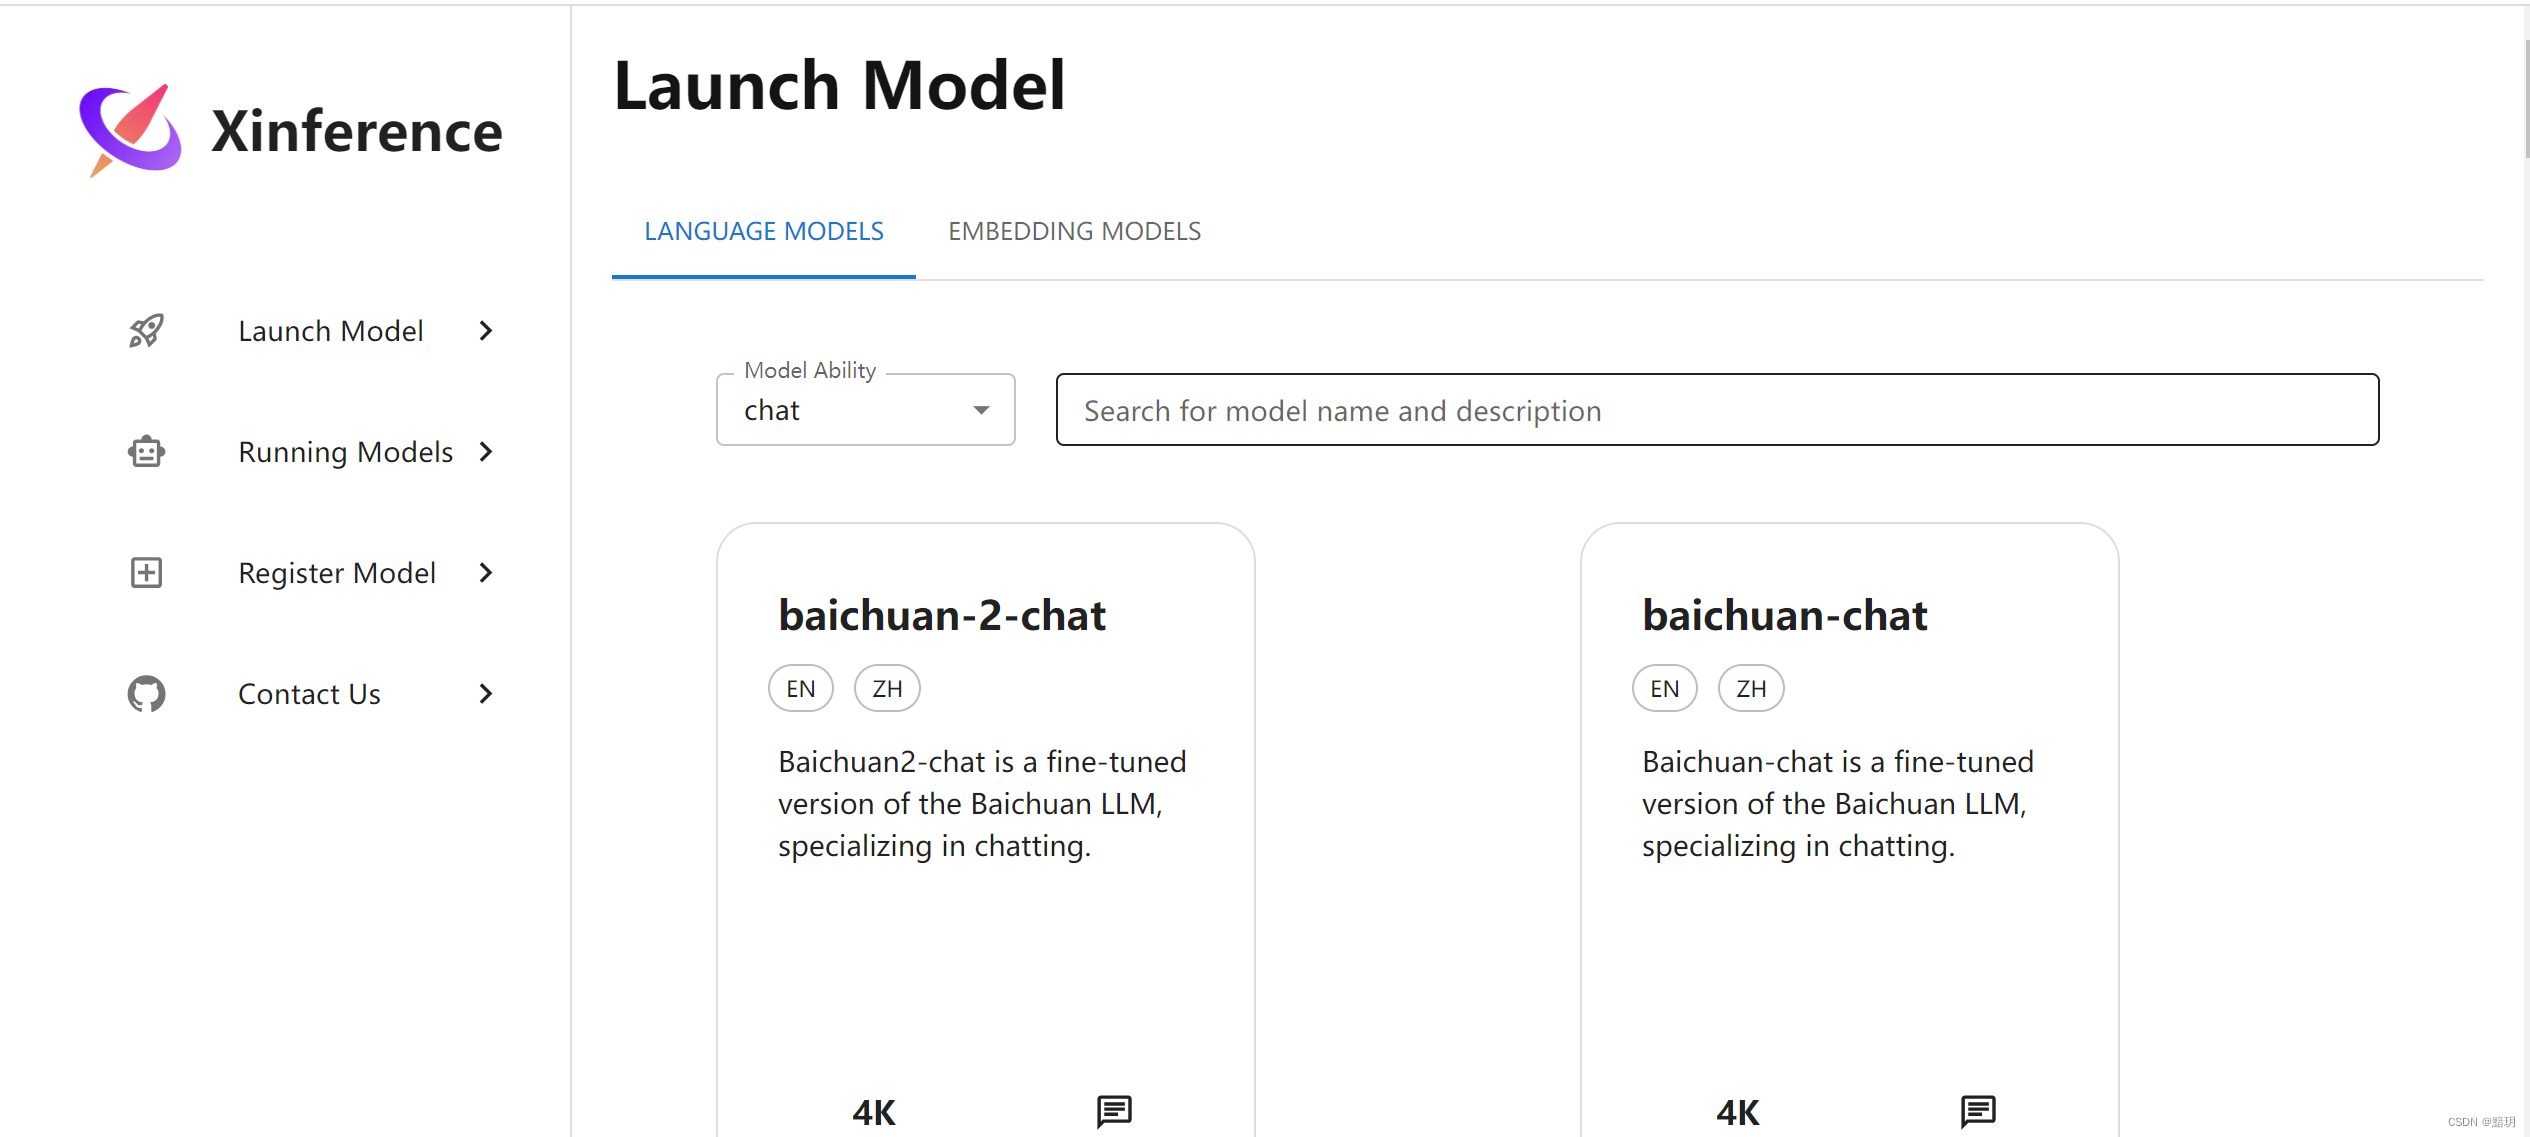Image resolution: width=2530 pixels, height=1137 pixels.
Task: Click the GitHub icon beside Contact Us
Action: [146, 694]
